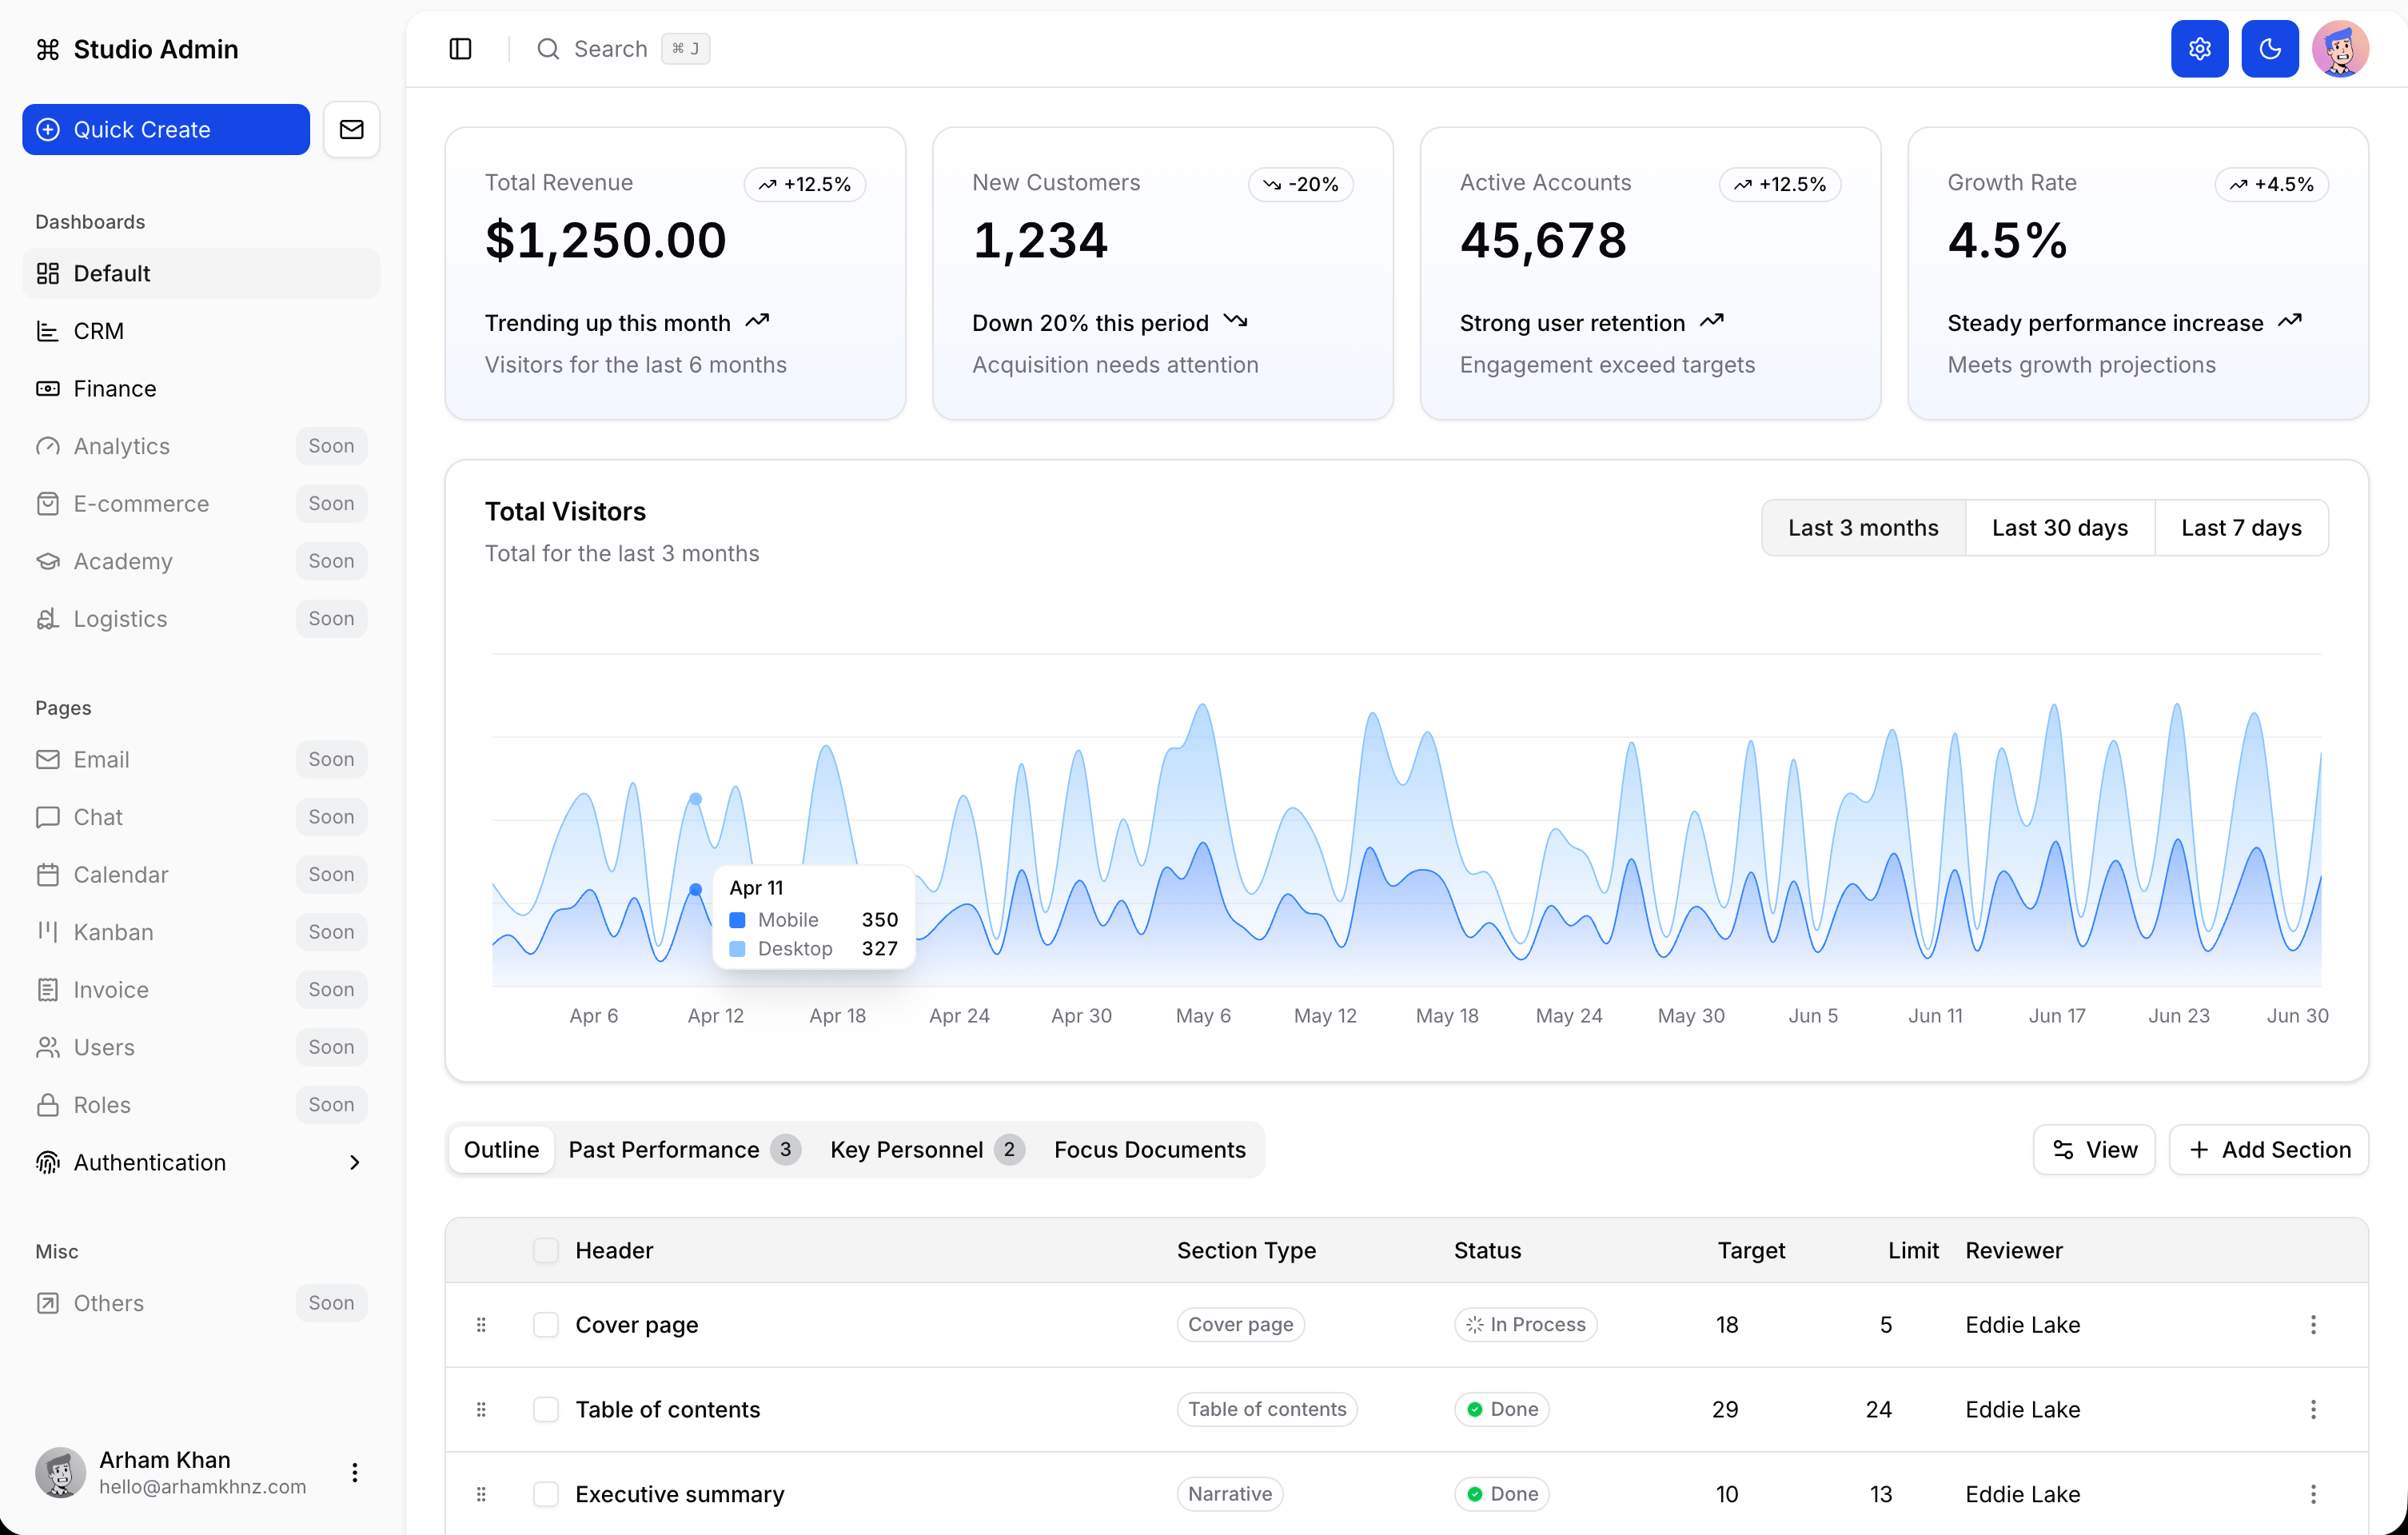Open Arham Khan account options dots
The width and height of the screenshot is (2408, 1535).
[x=354, y=1471]
